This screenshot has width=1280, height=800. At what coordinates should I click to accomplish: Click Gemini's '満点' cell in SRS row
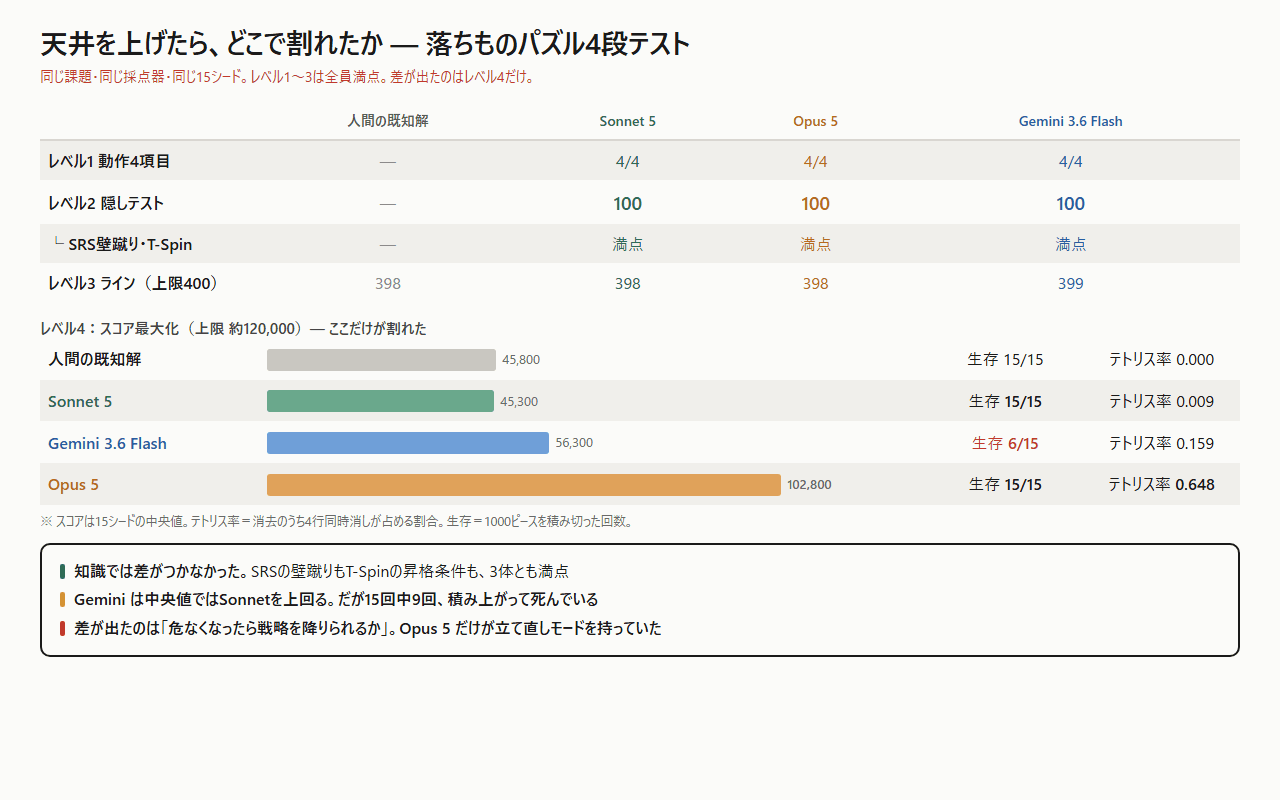(1071, 244)
